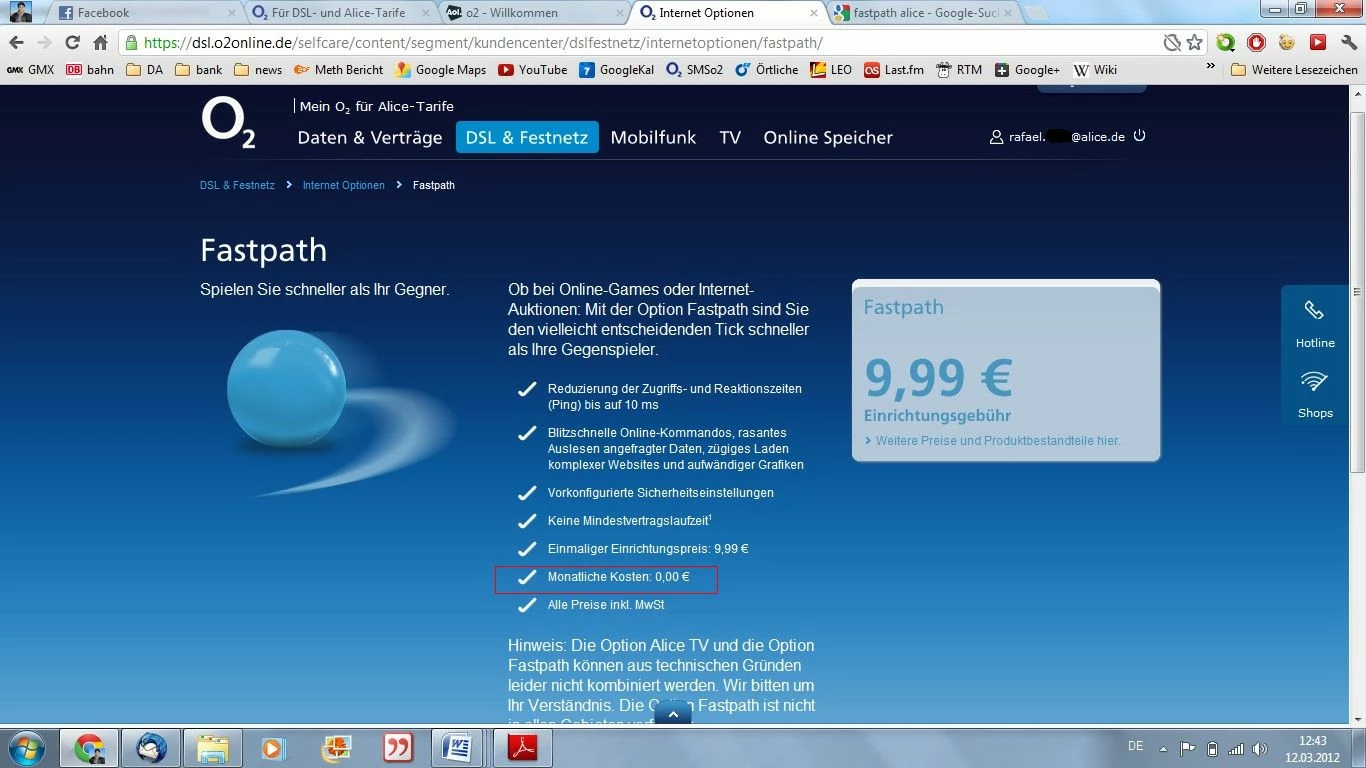Follow the DSL & Festnetz breadcrumb link
The height and width of the screenshot is (768, 1366).
click(x=237, y=185)
